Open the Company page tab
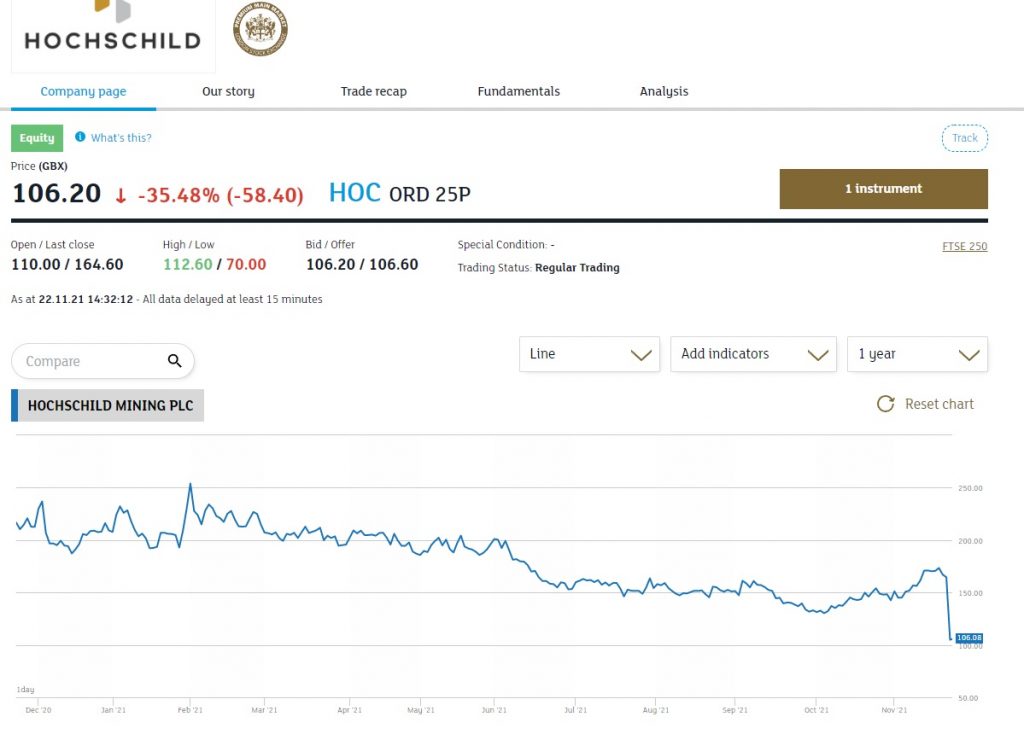 84,91
